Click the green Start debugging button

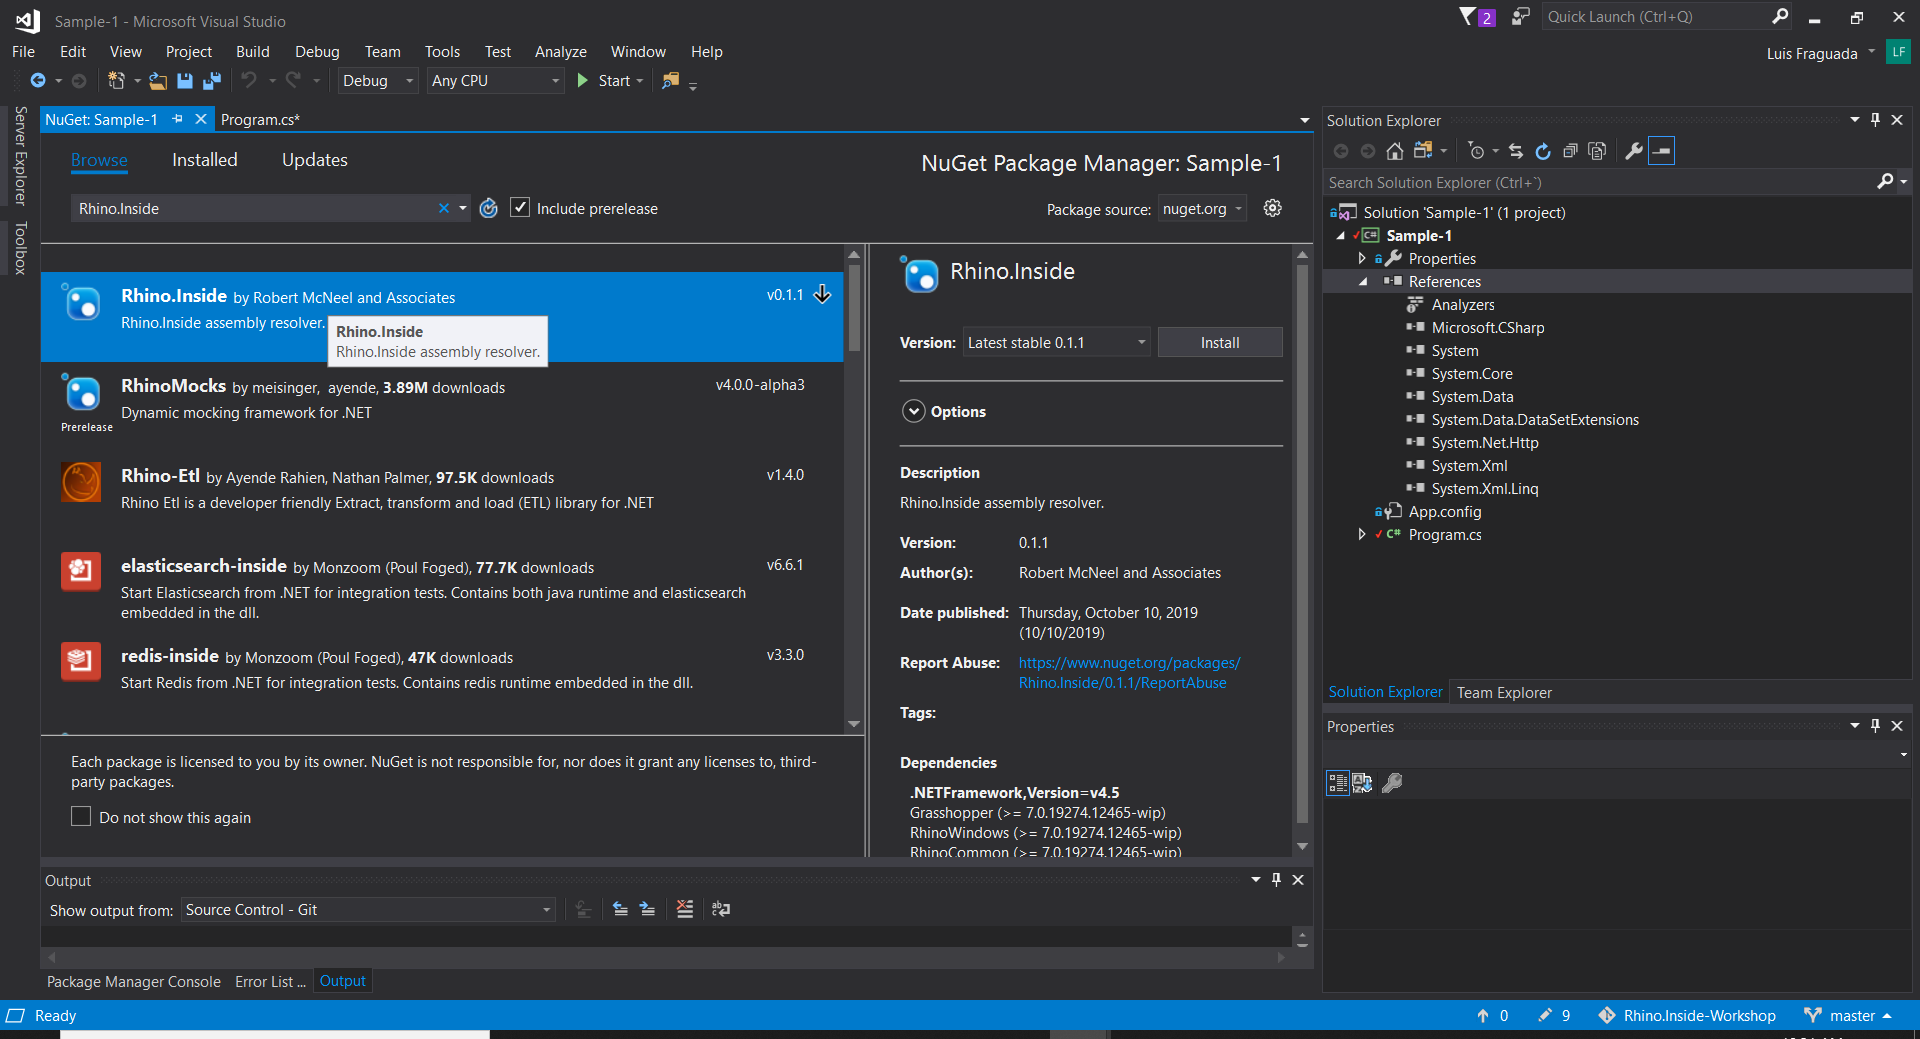609,81
